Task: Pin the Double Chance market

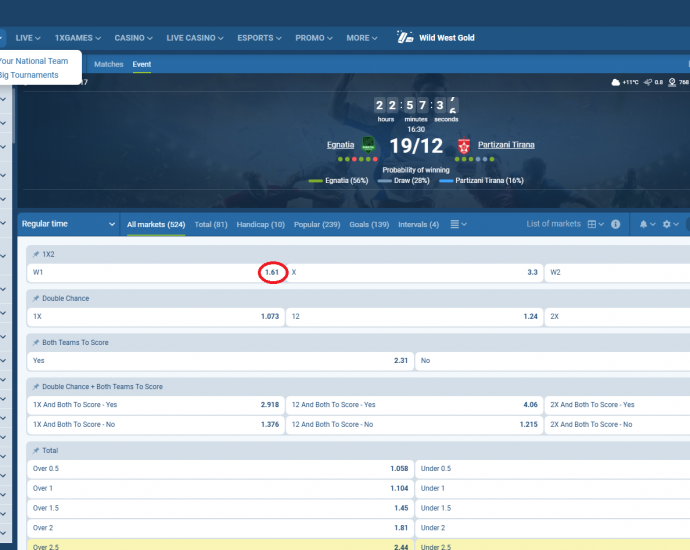Action: click(36, 298)
